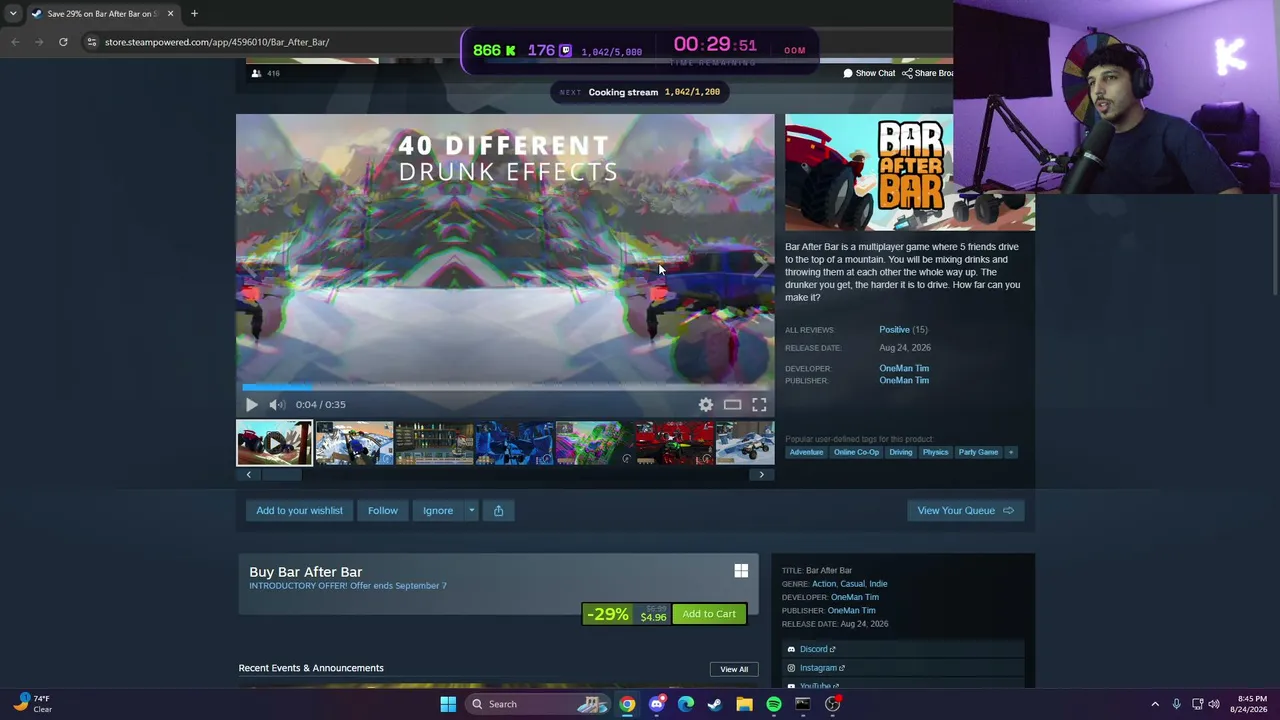Viewport: 1280px width, 720px height.
Task: Open the Positive reviews summary link
Action: click(x=894, y=330)
